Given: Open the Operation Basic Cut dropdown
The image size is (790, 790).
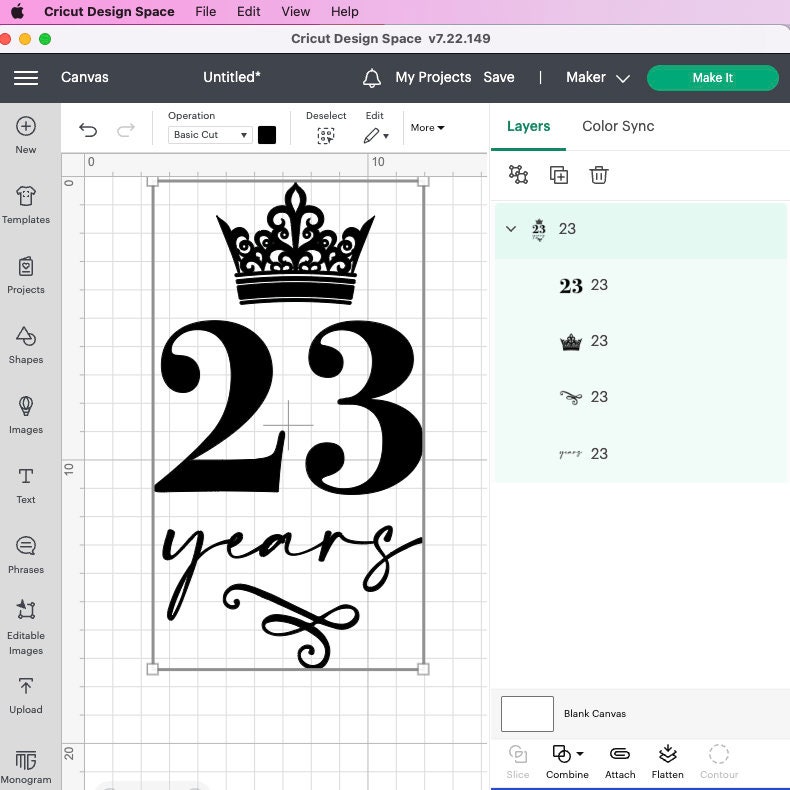Looking at the screenshot, I should click(x=210, y=135).
